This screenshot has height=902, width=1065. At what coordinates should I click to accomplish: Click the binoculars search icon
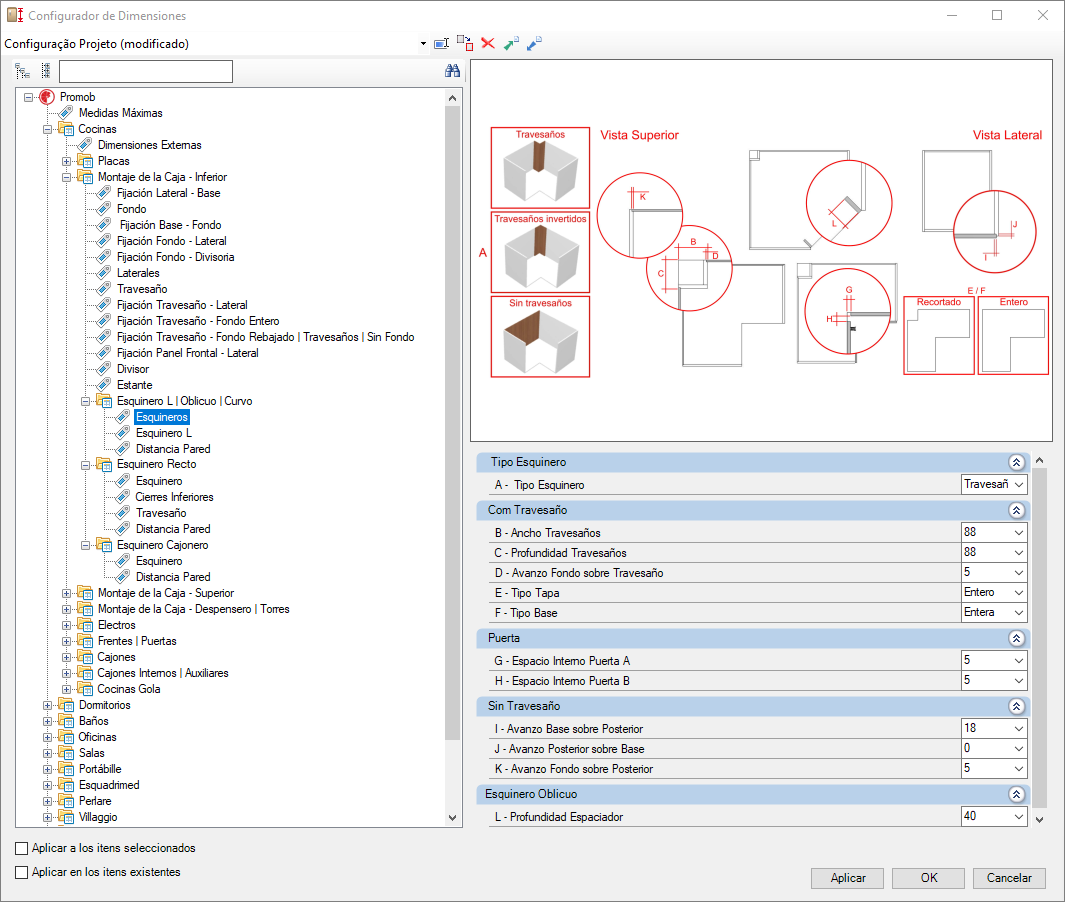coord(452,71)
